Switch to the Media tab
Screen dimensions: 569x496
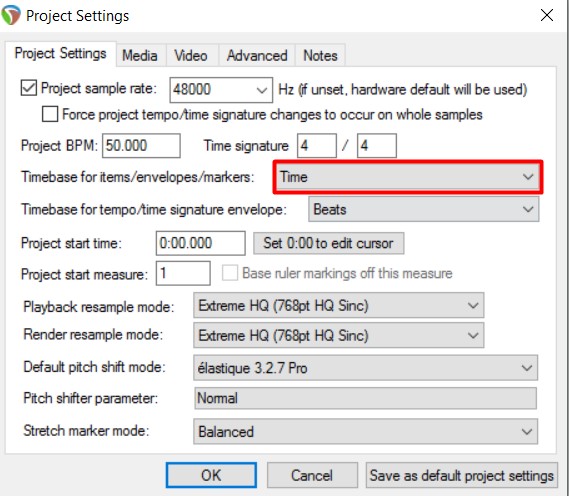[140, 56]
